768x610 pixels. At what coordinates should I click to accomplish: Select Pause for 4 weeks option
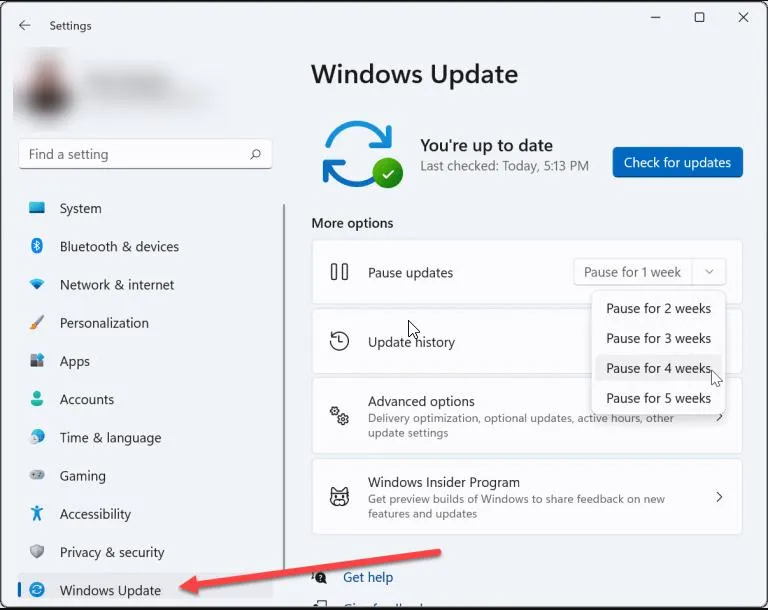(x=658, y=368)
